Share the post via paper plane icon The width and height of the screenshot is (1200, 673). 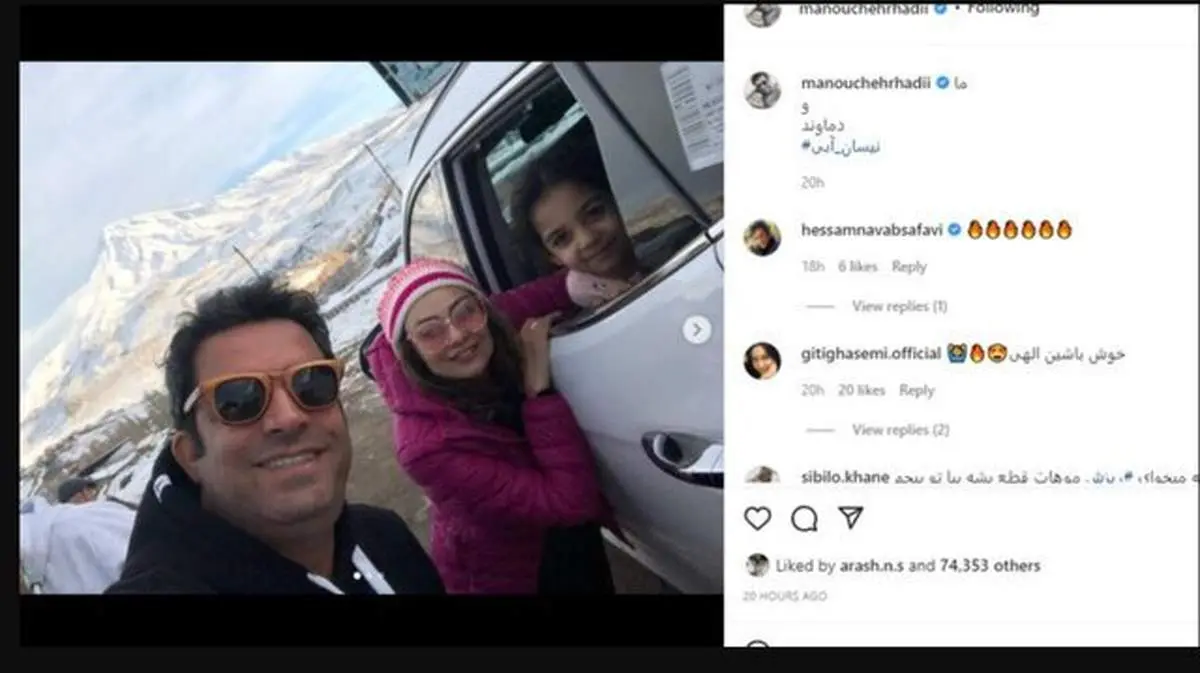coord(850,517)
